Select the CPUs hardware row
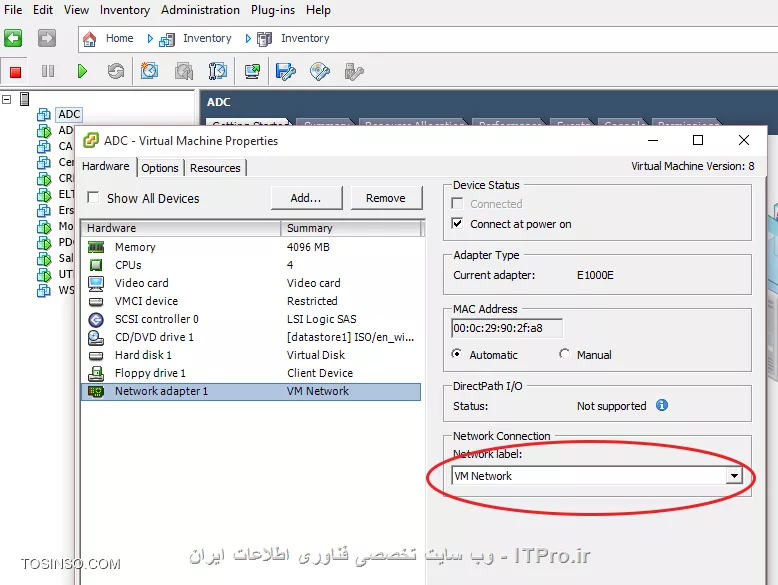778x585 pixels. [251, 265]
